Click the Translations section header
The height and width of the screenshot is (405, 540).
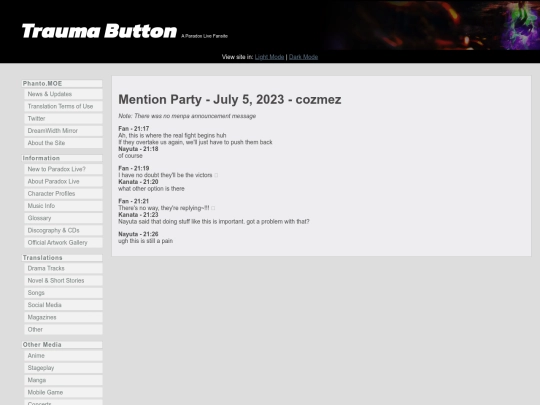click(62, 258)
